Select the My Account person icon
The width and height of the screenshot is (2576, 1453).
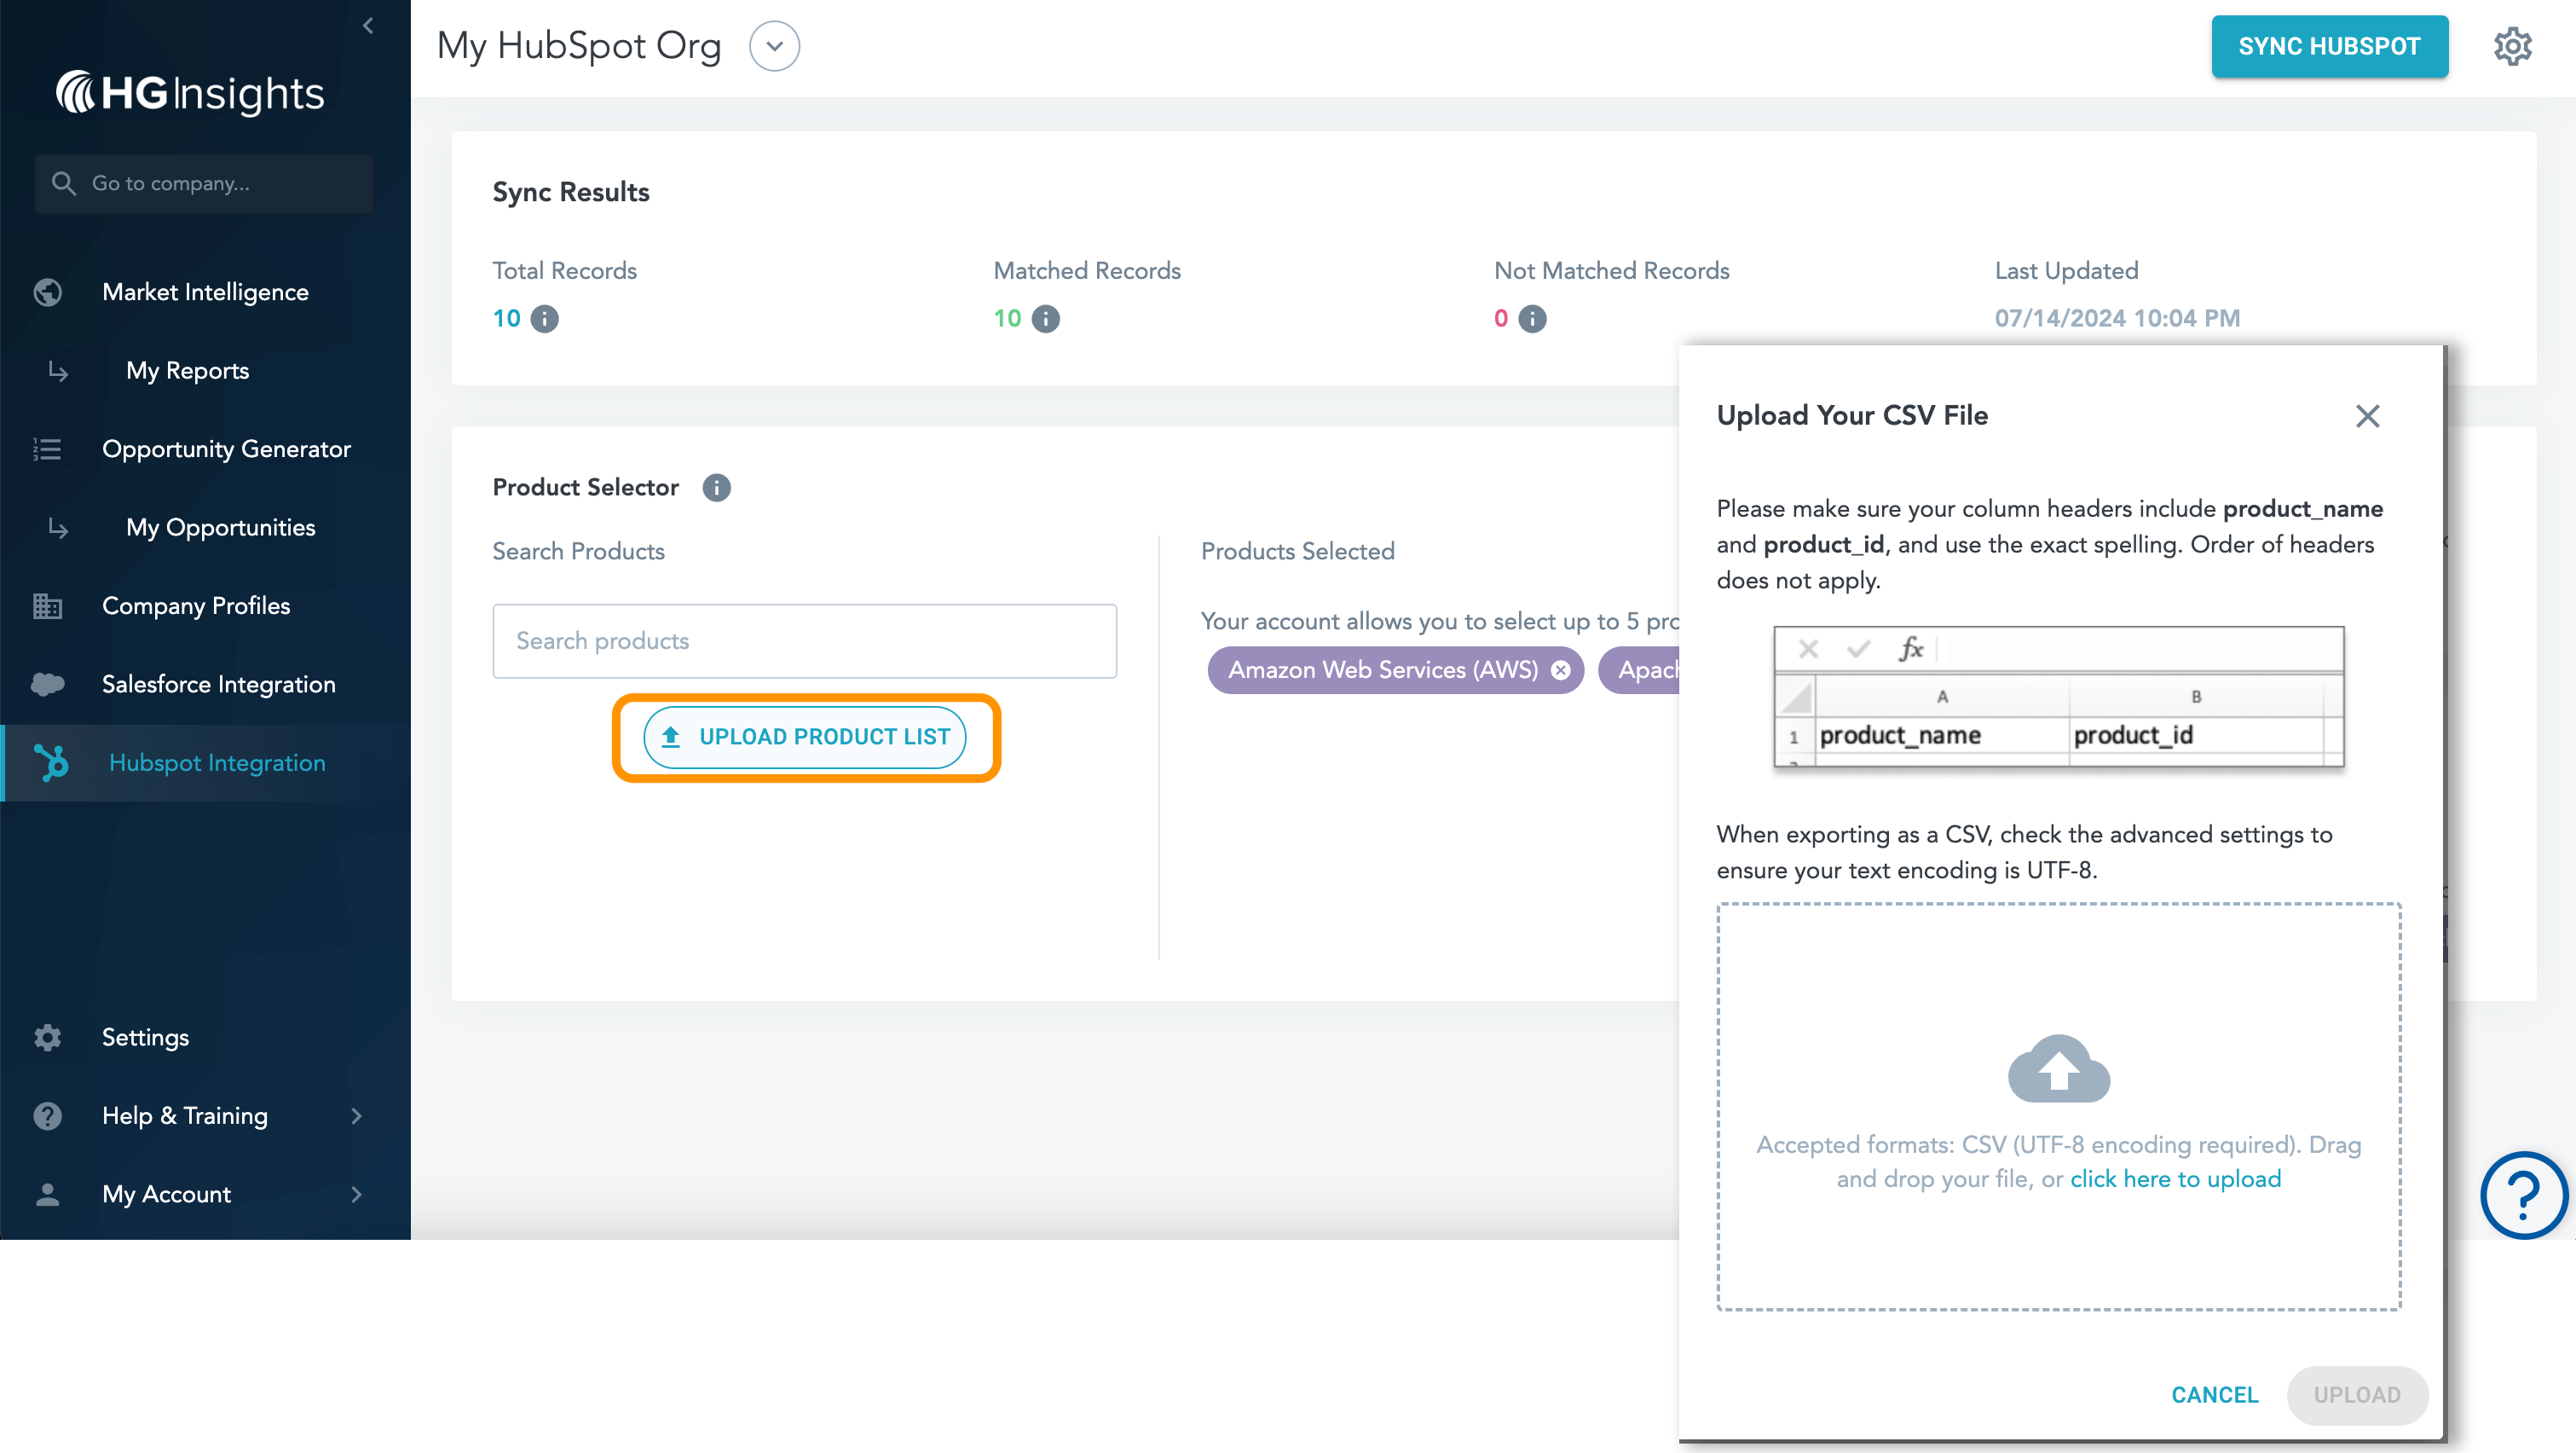(47, 1194)
